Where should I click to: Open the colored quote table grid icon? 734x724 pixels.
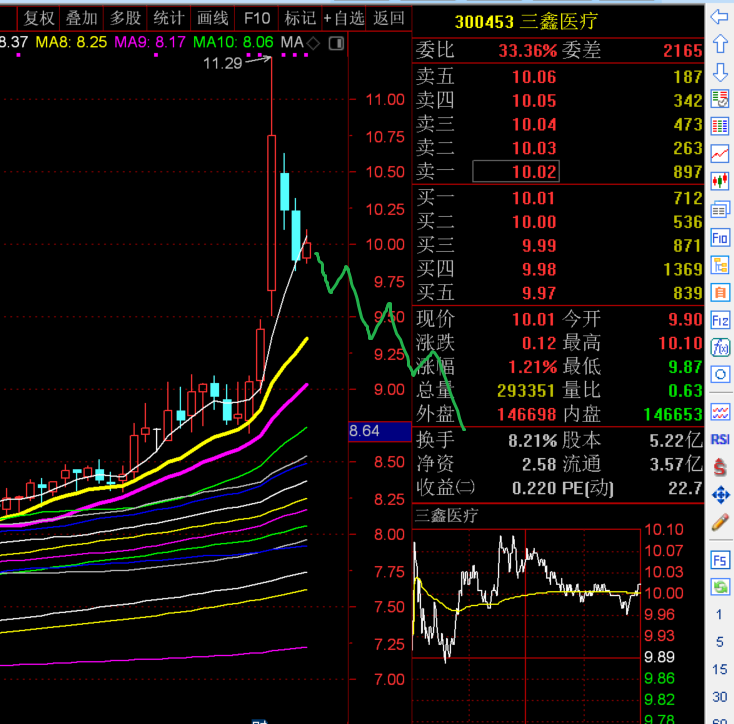tap(719, 126)
